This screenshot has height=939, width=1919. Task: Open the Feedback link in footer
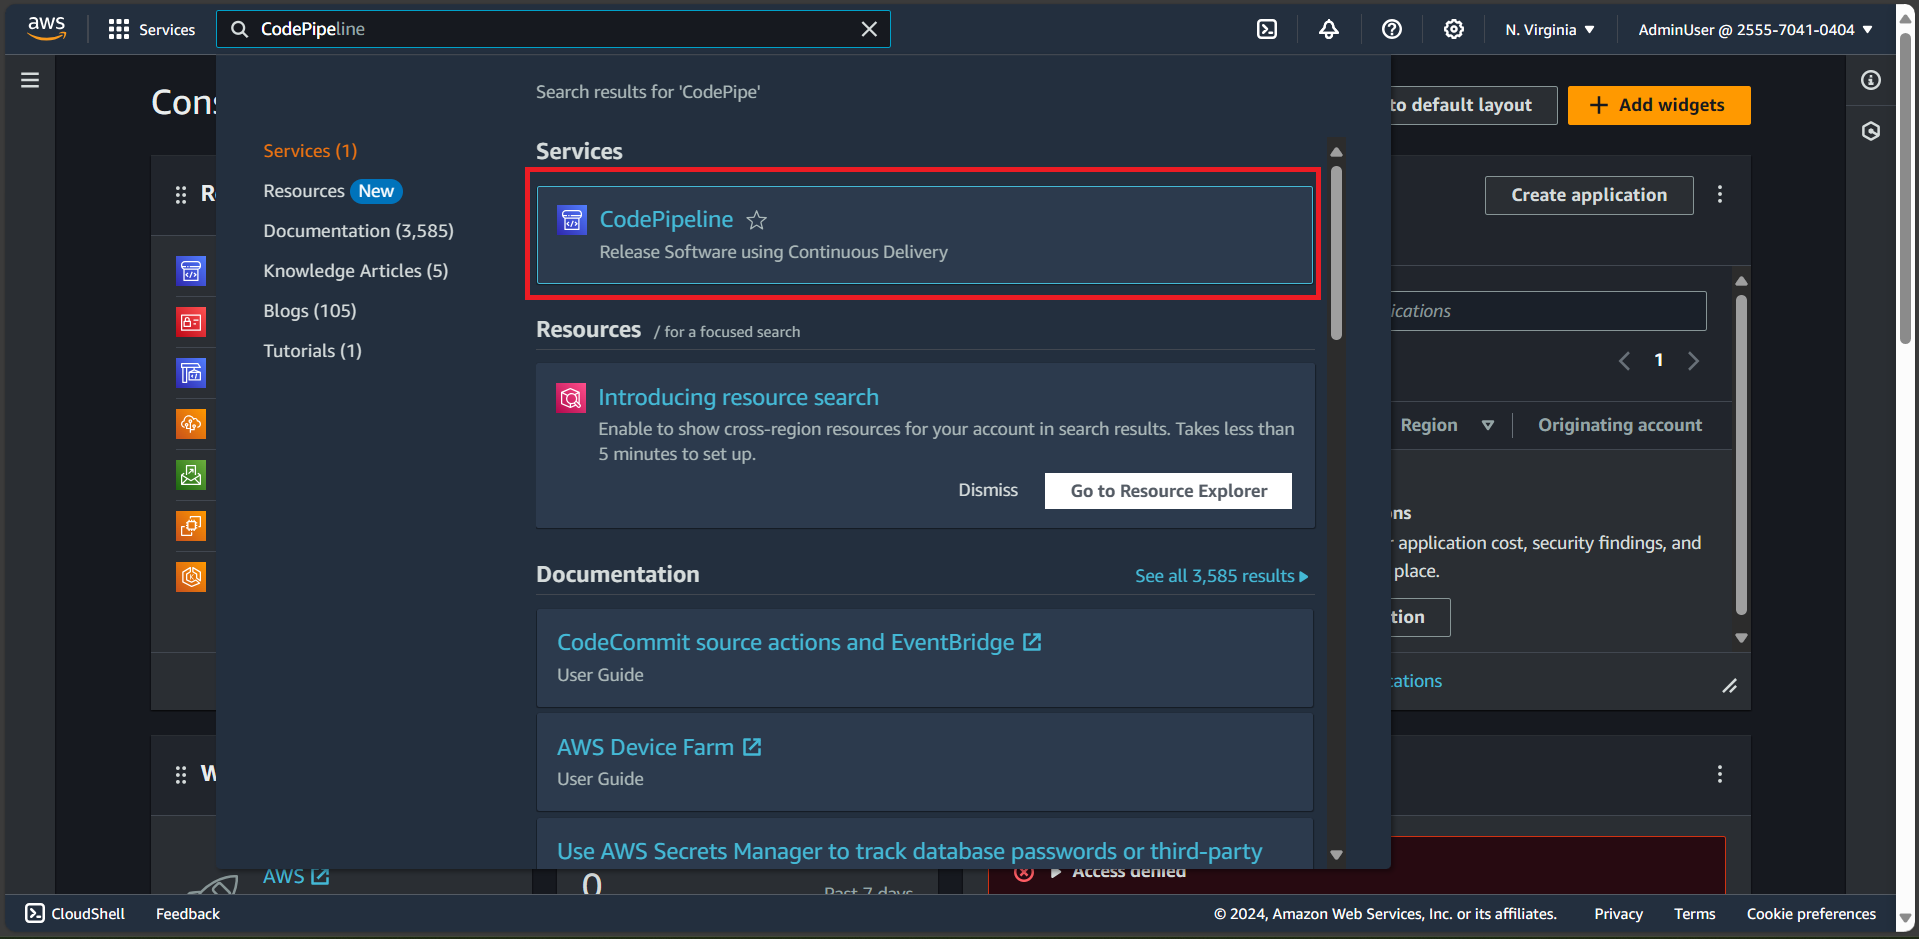coord(187,914)
